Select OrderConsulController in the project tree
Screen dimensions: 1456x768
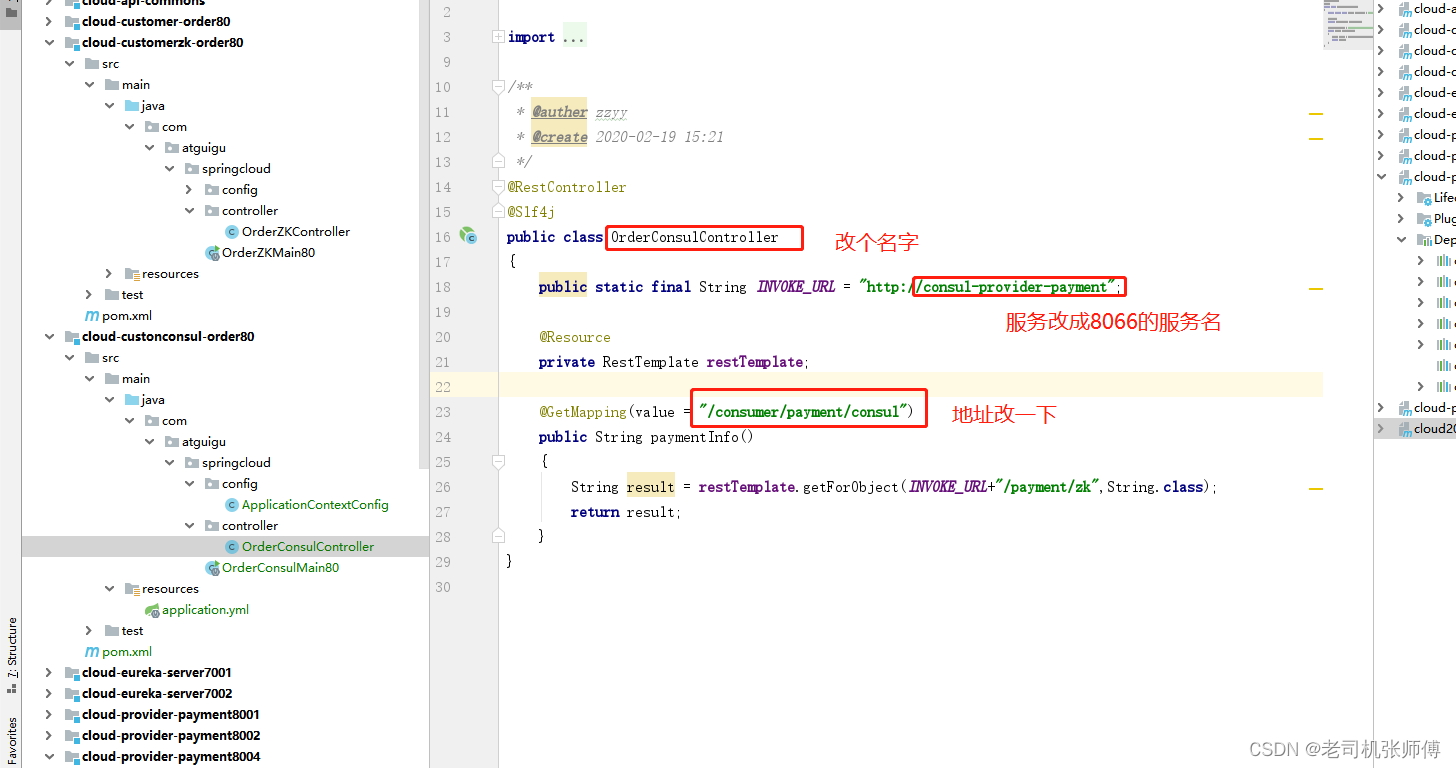click(x=308, y=547)
